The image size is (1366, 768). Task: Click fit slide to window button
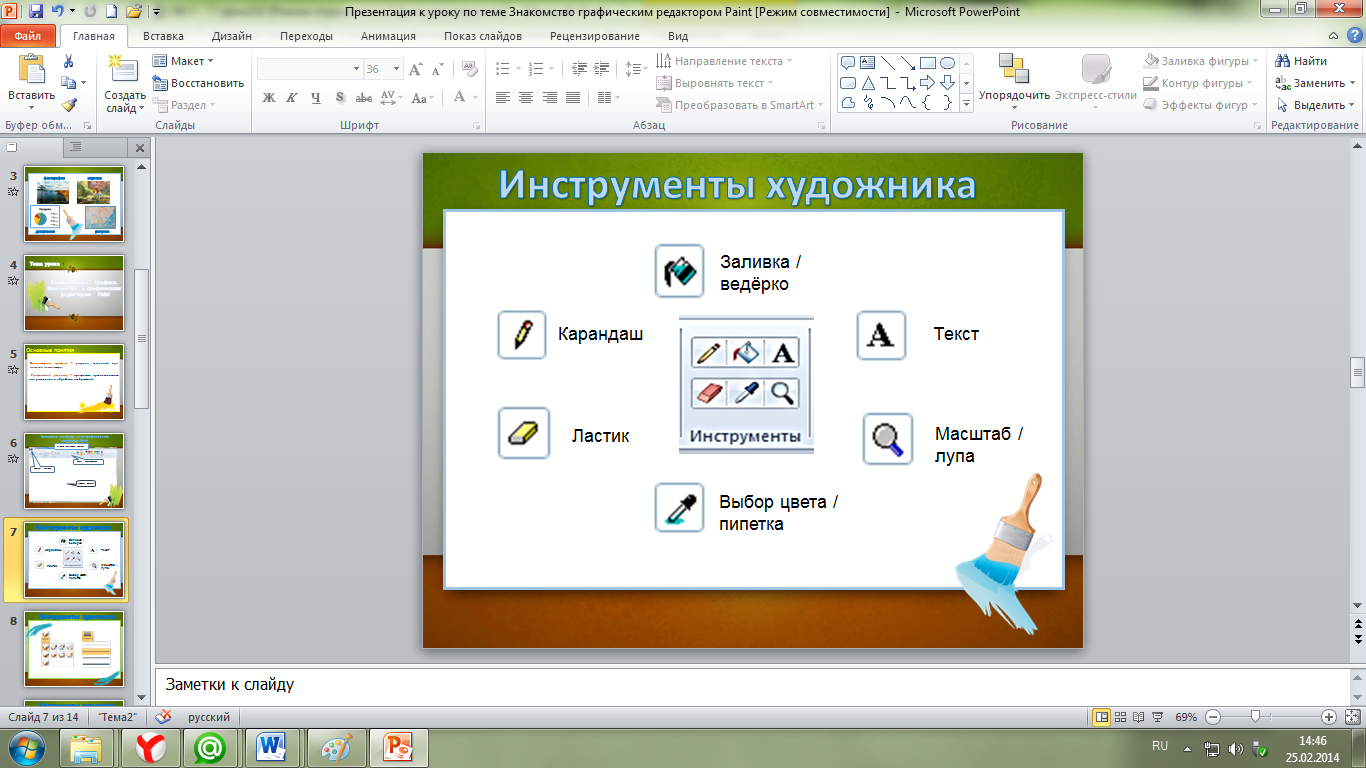point(1351,717)
